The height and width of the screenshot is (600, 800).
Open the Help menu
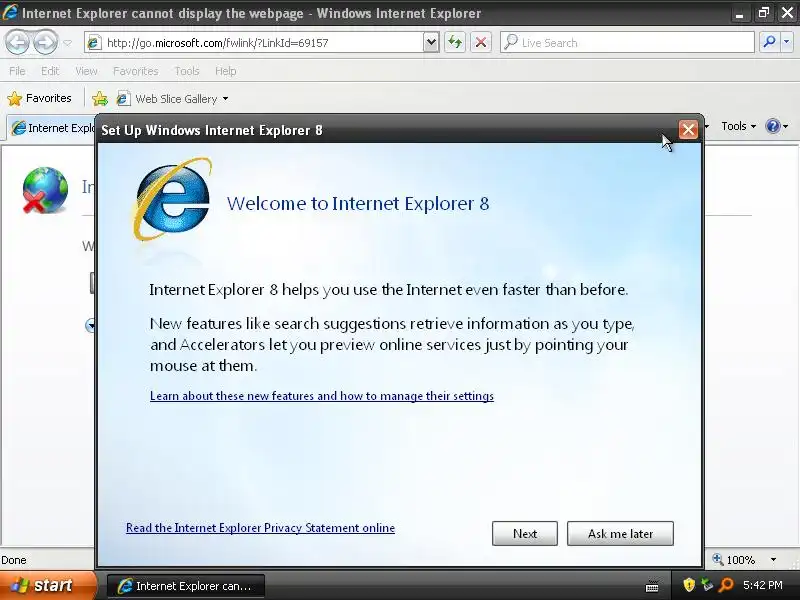coord(226,71)
